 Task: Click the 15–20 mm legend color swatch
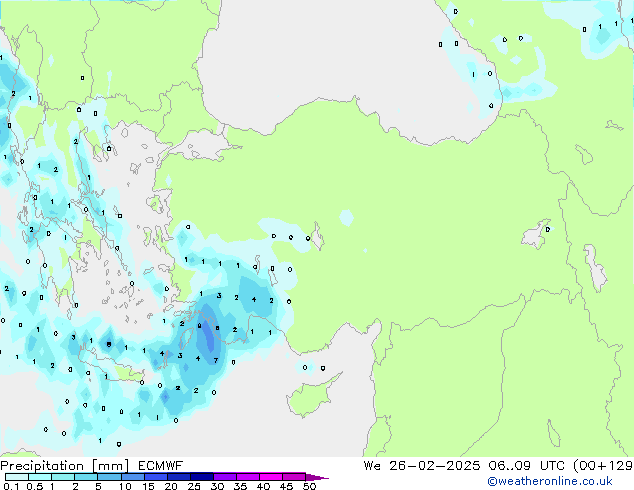coord(155,477)
